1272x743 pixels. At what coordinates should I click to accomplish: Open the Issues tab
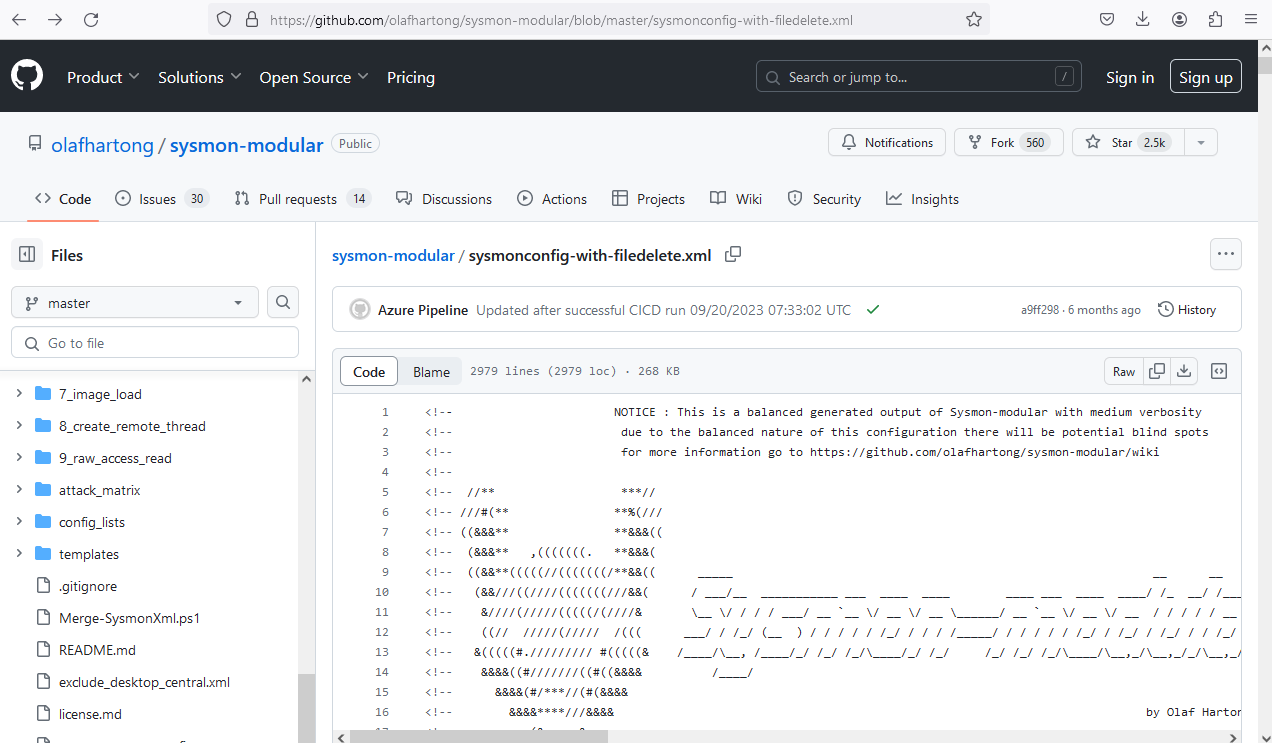(x=161, y=199)
